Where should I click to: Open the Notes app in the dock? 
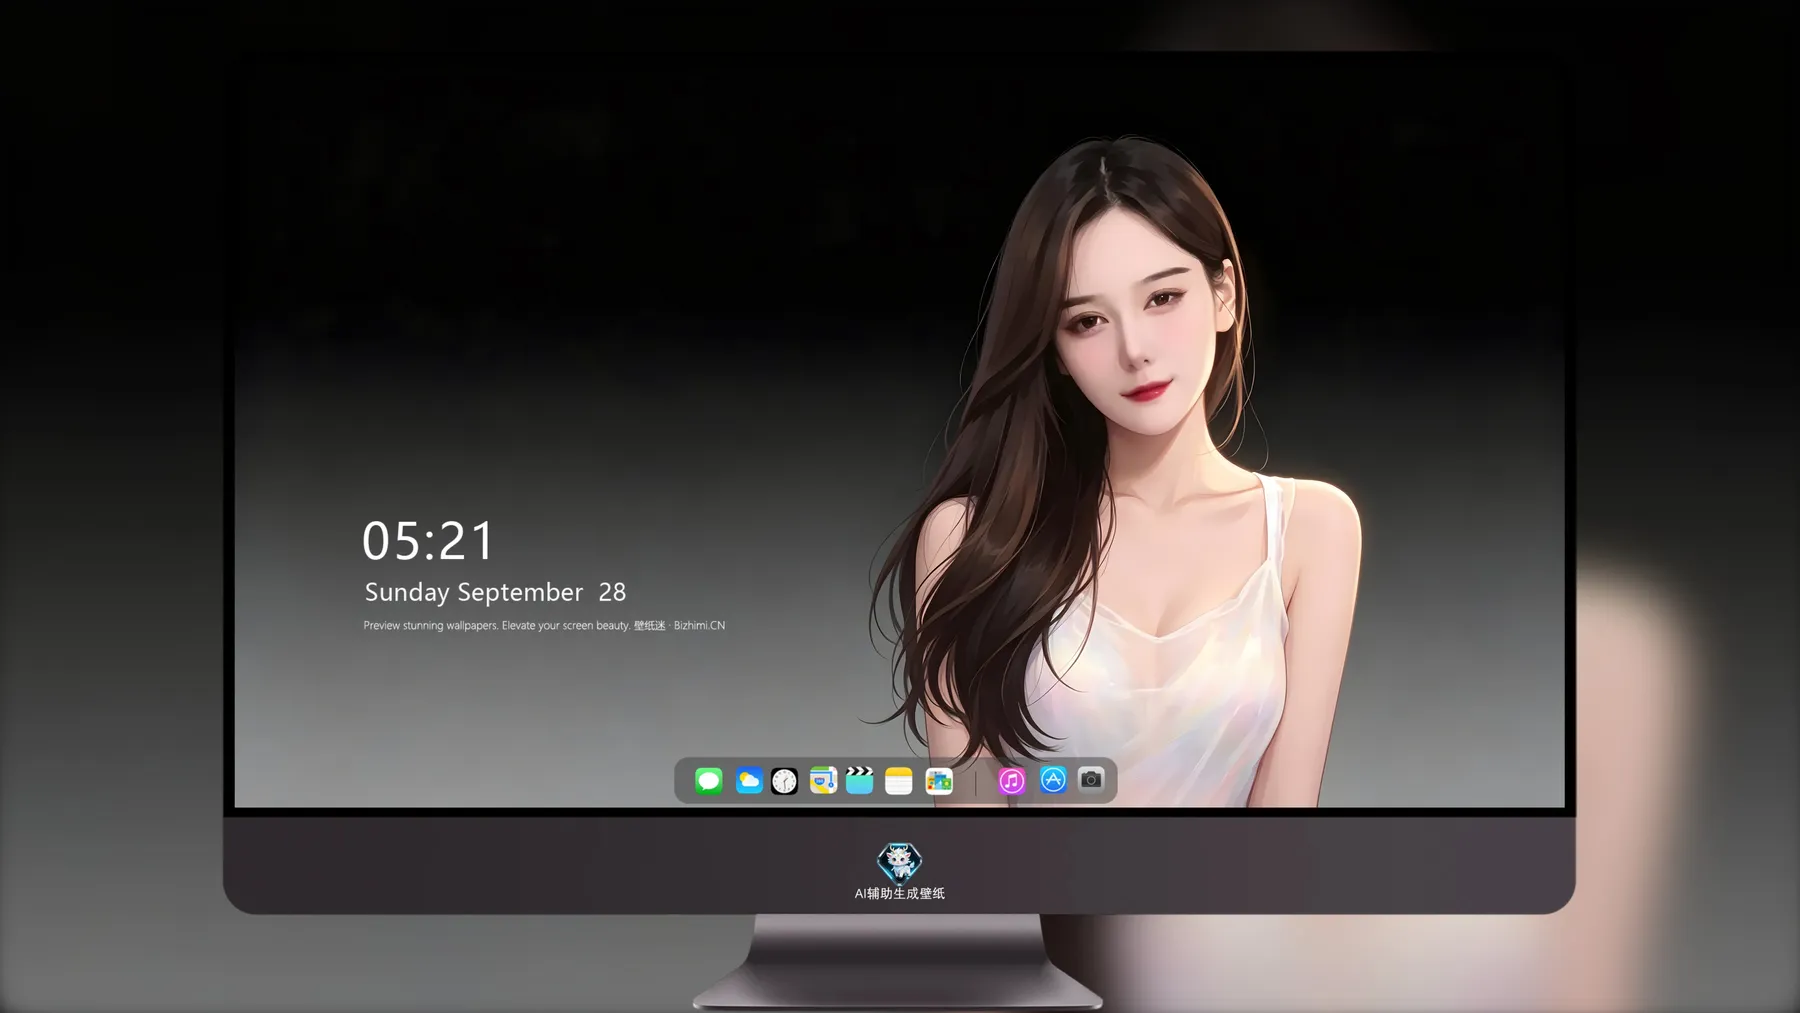(x=899, y=781)
